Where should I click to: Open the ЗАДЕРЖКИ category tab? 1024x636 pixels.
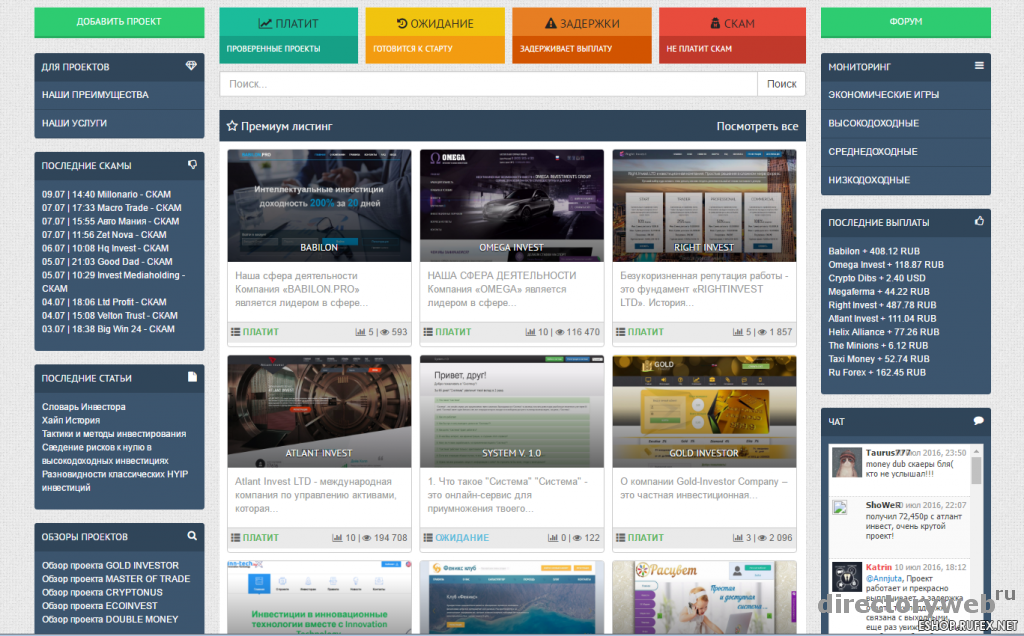coord(582,35)
